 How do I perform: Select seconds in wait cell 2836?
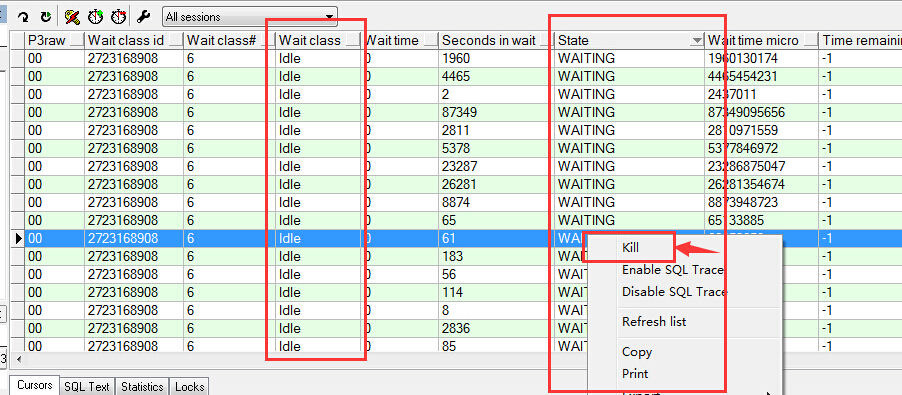pyautogui.click(x=497, y=328)
